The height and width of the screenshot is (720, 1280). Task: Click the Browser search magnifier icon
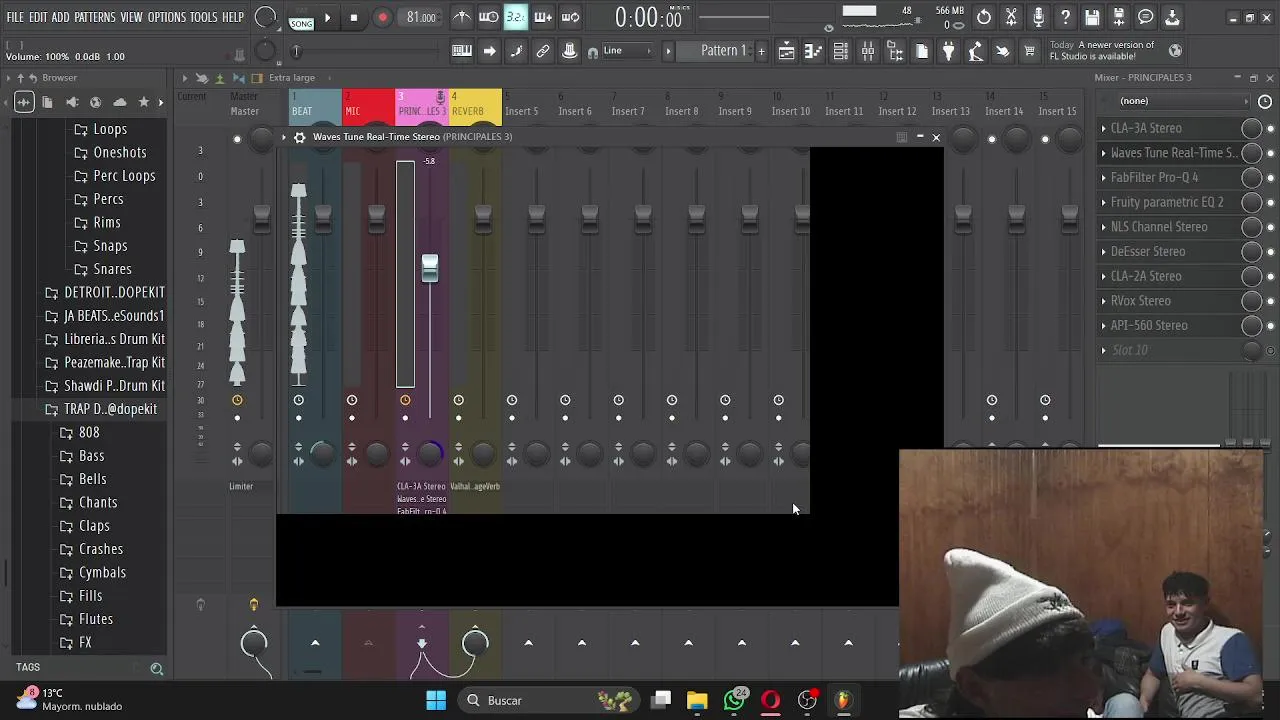[x=156, y=668]
